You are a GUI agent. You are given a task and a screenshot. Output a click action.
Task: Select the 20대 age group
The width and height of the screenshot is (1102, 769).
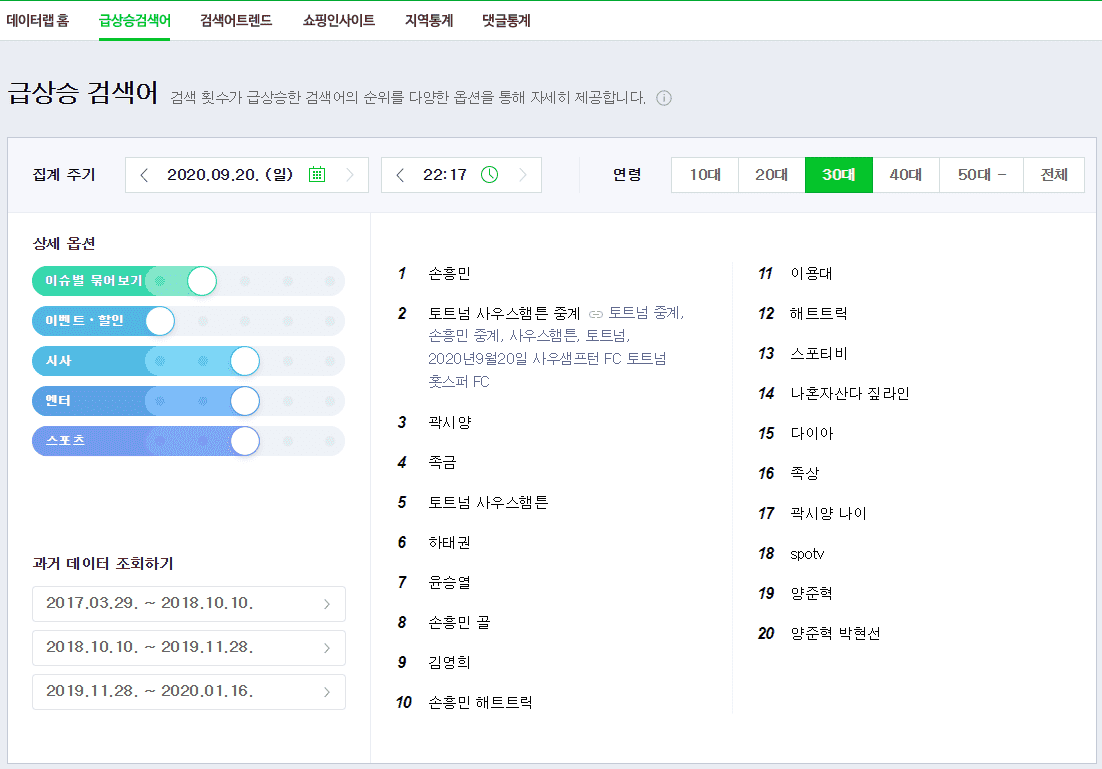pos(772,174)
